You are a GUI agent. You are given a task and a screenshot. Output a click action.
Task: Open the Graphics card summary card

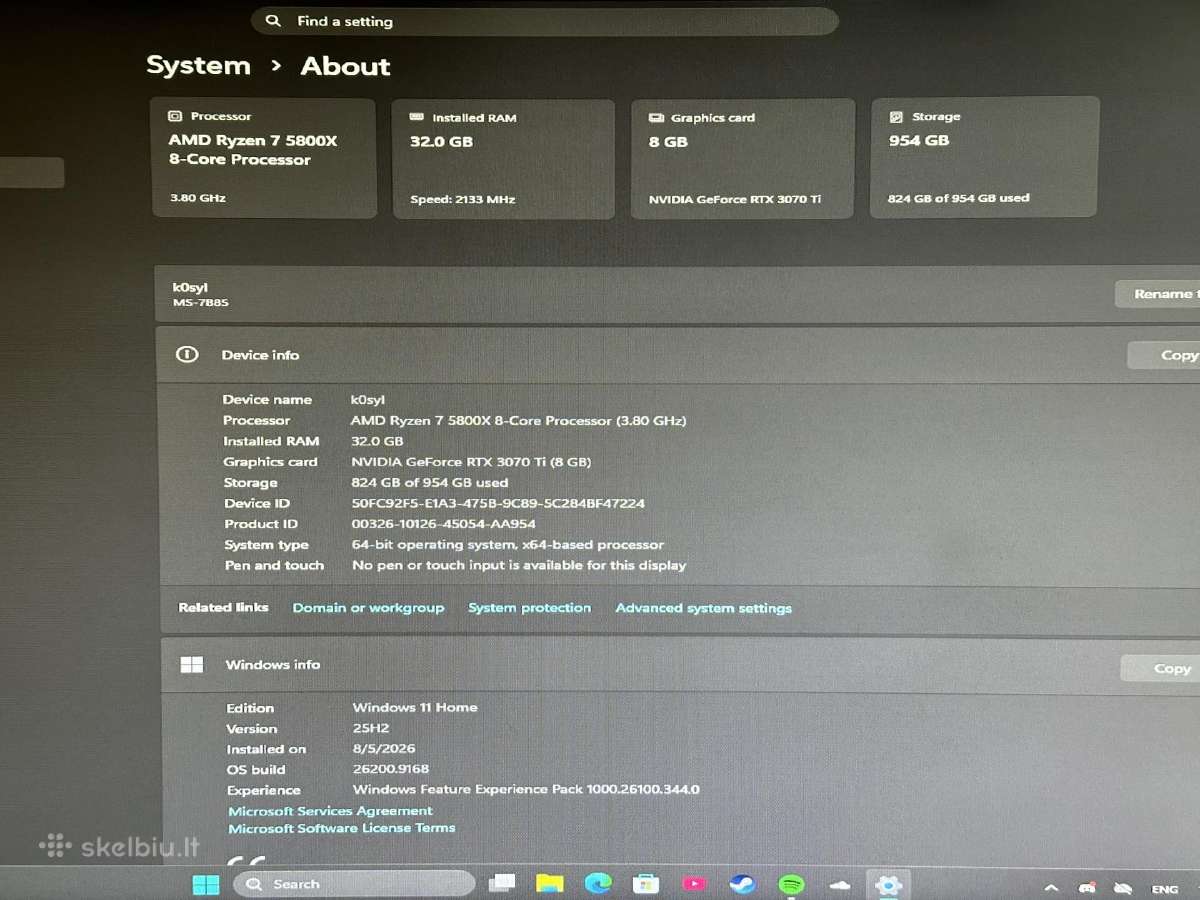pos(743,158)
